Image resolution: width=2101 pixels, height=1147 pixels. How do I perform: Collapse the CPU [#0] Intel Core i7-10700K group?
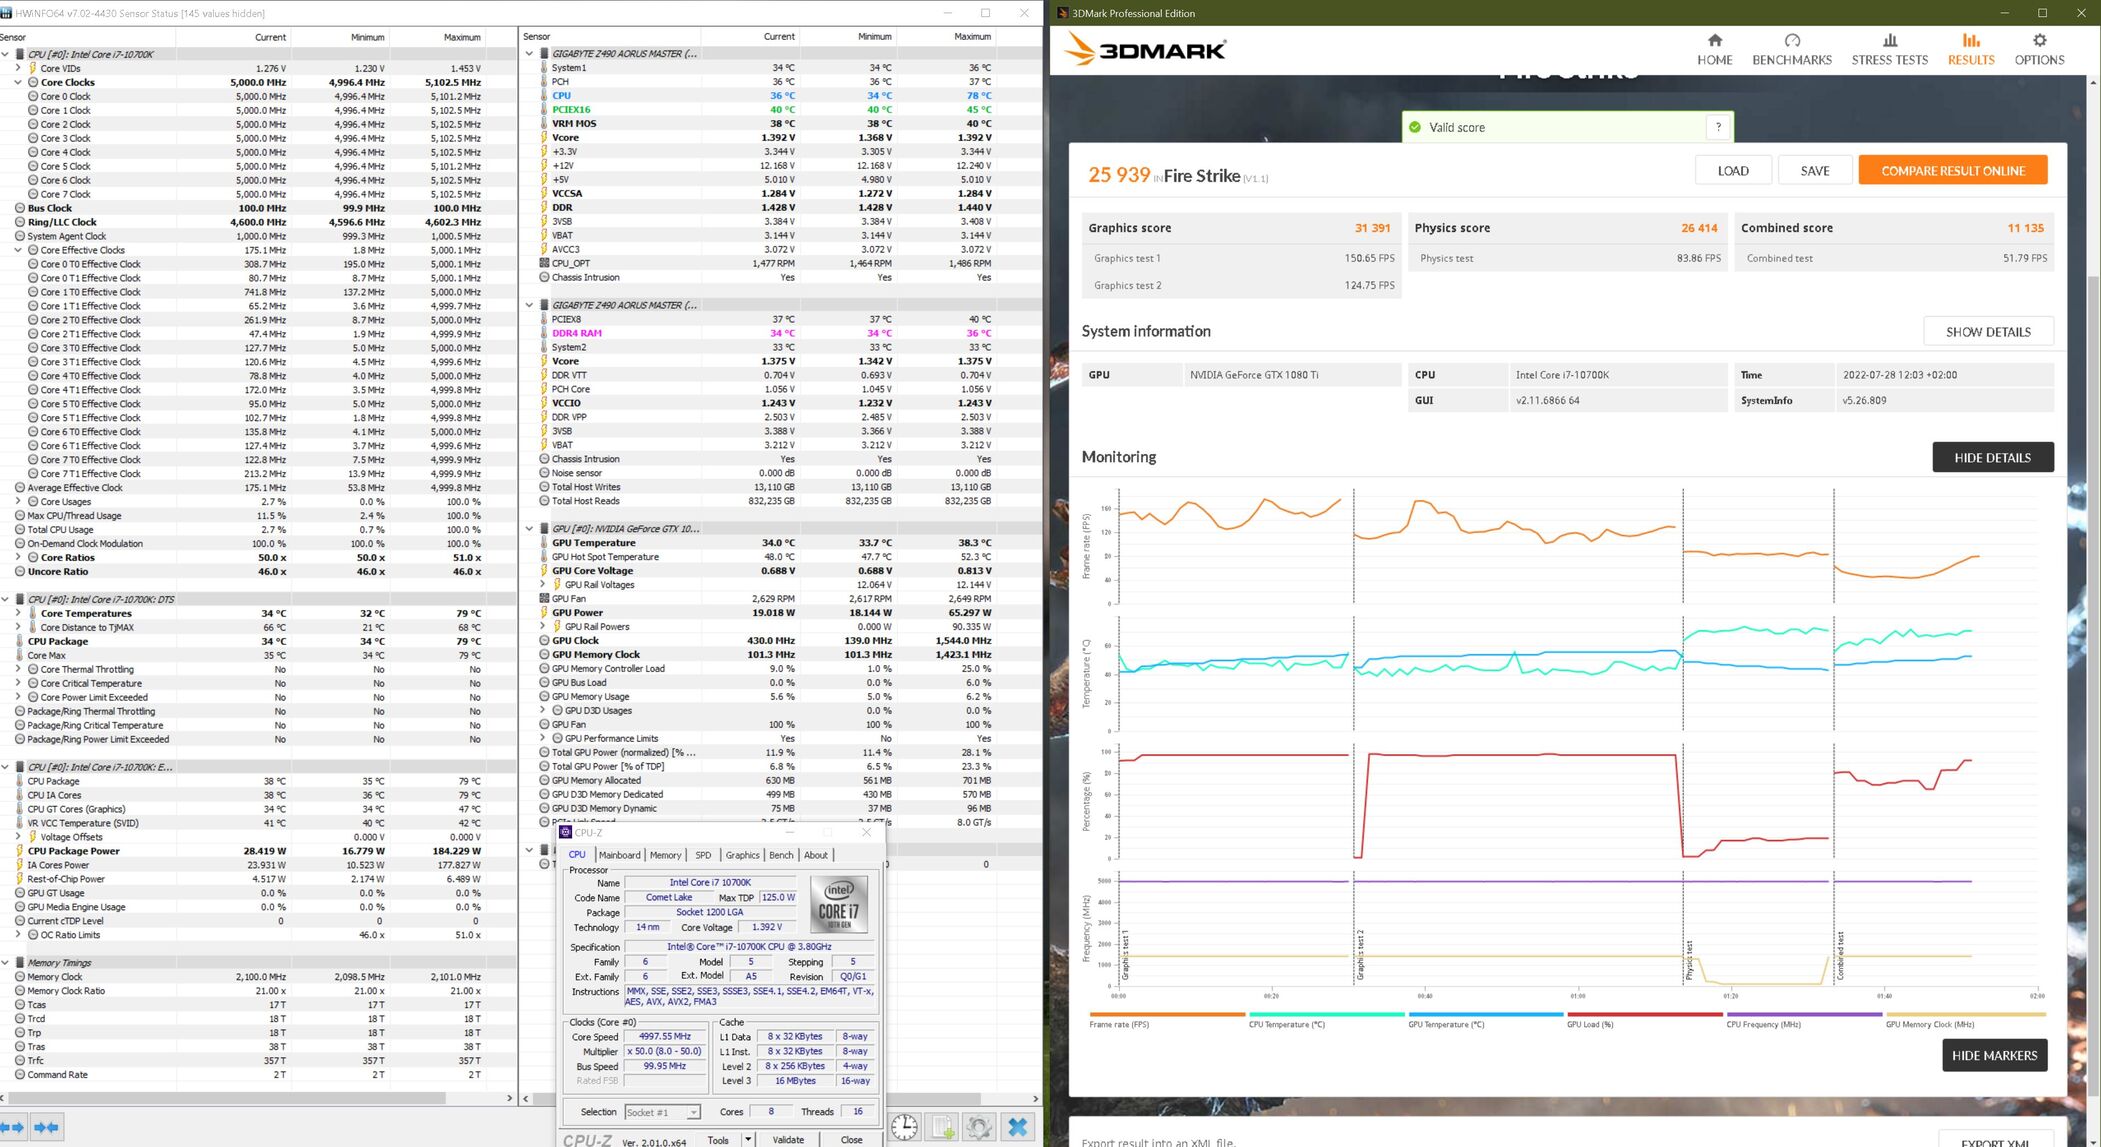click(5, 54)
